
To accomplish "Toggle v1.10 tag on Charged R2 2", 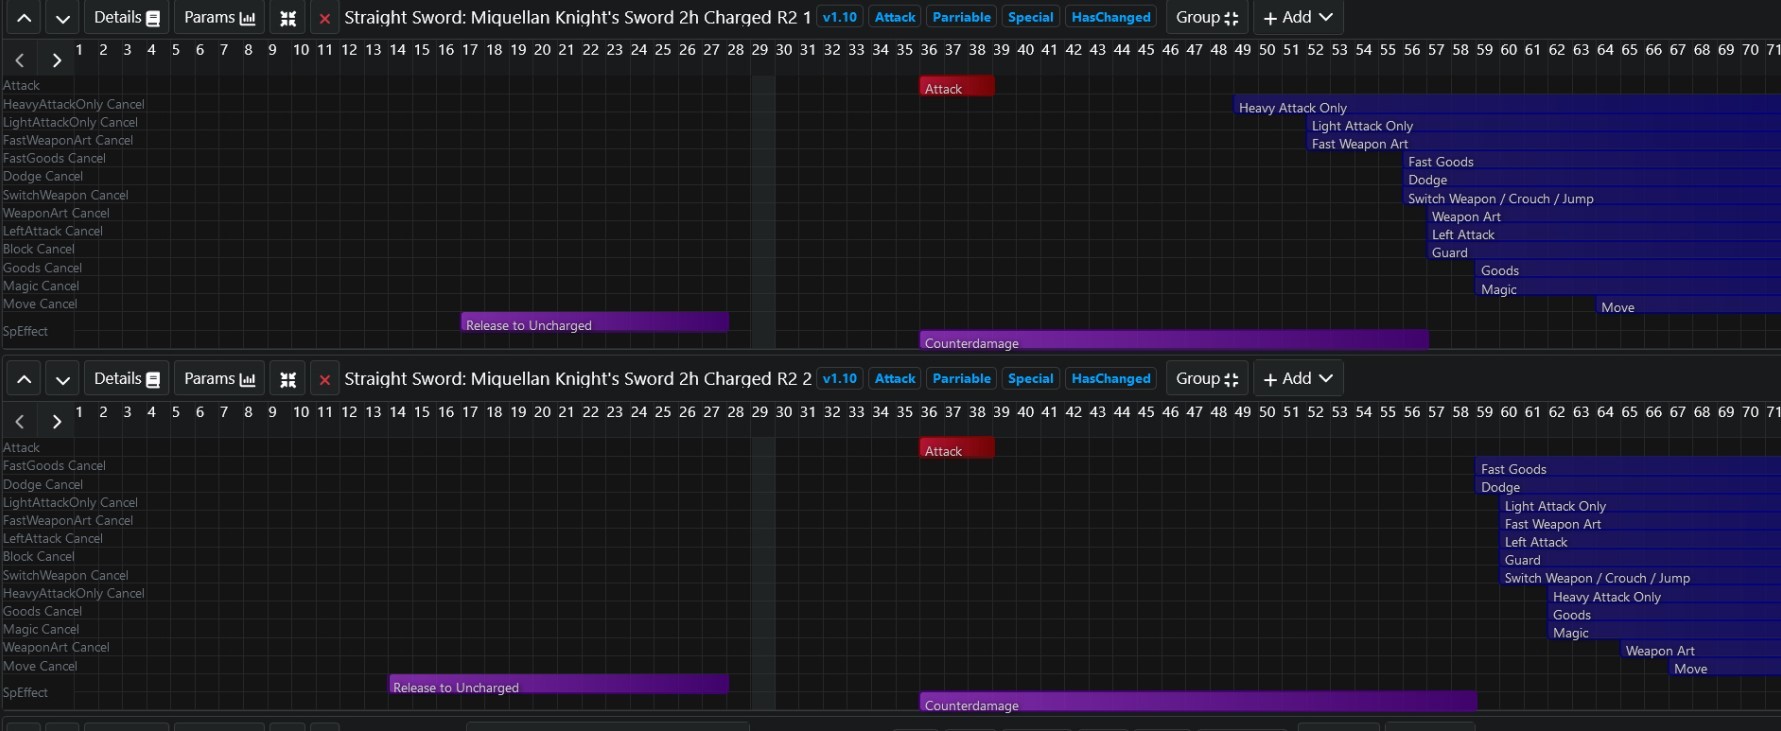I will (840, 379).
